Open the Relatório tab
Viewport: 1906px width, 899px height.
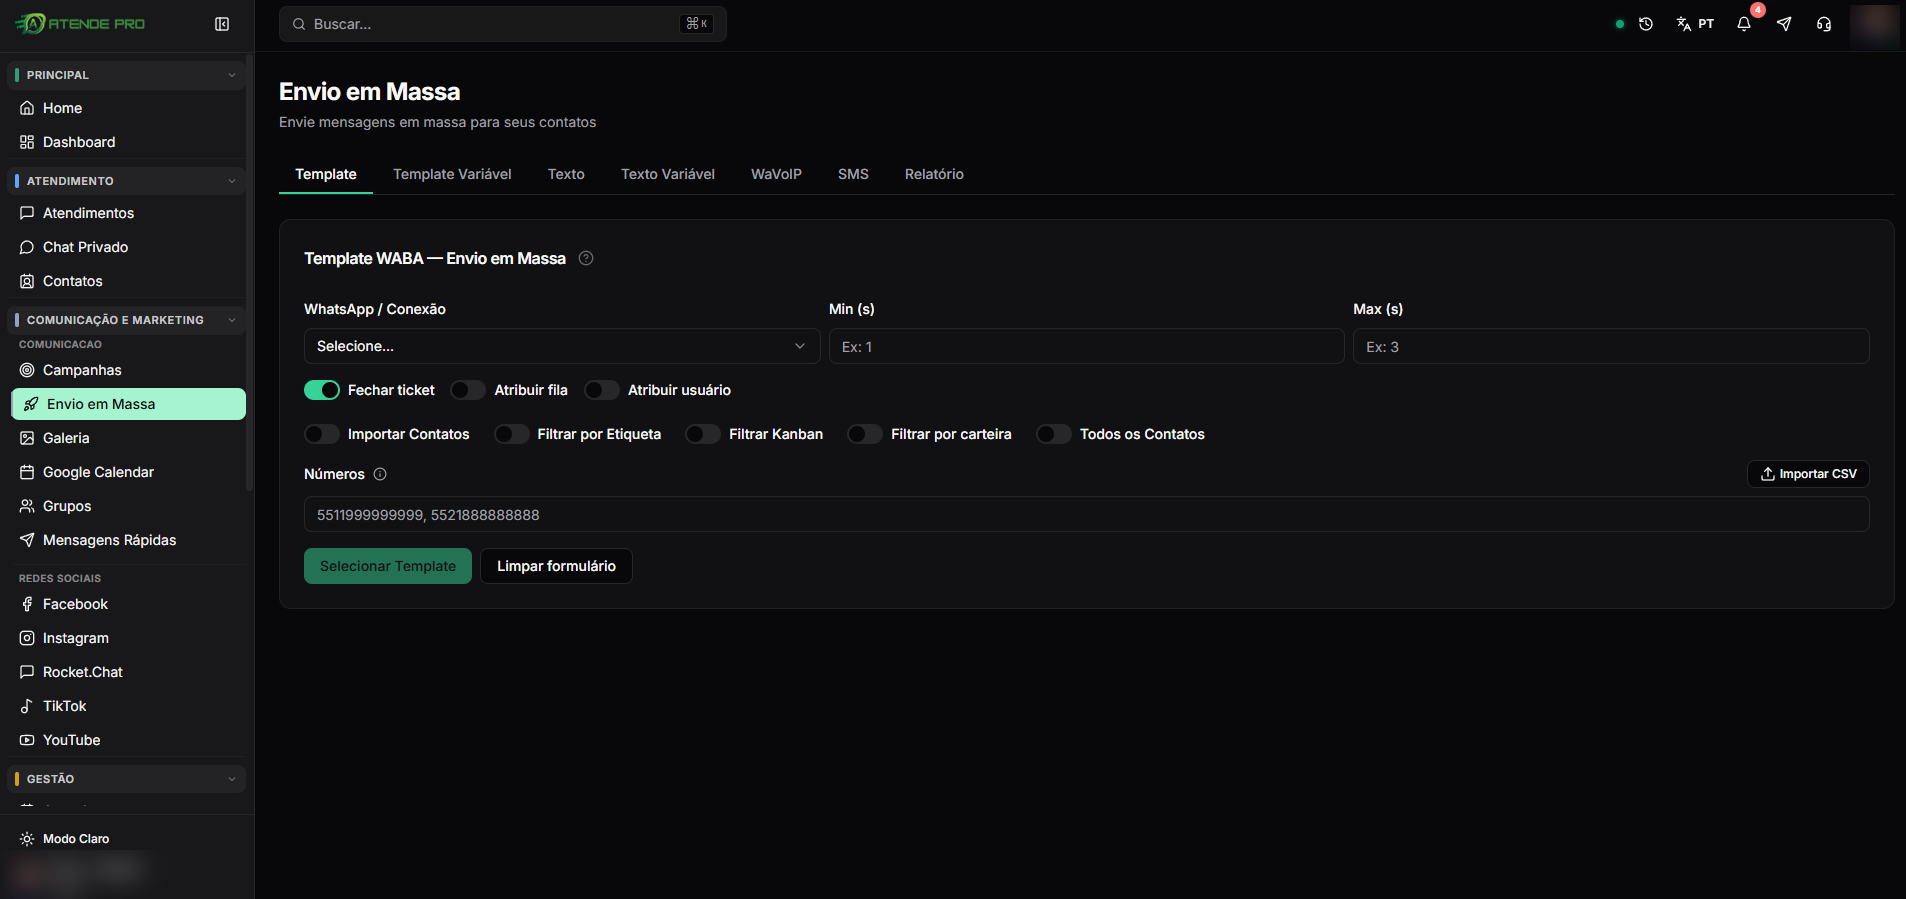coord(934,174)
